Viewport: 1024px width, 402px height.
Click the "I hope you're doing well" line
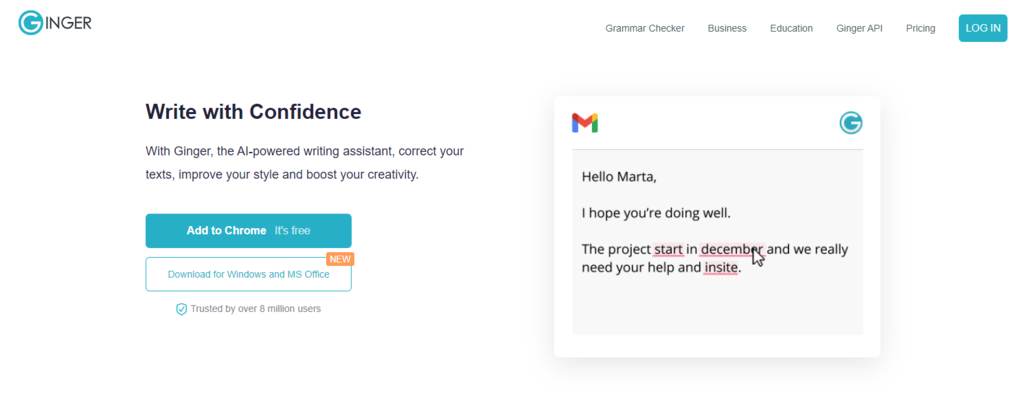click(656, 213)
